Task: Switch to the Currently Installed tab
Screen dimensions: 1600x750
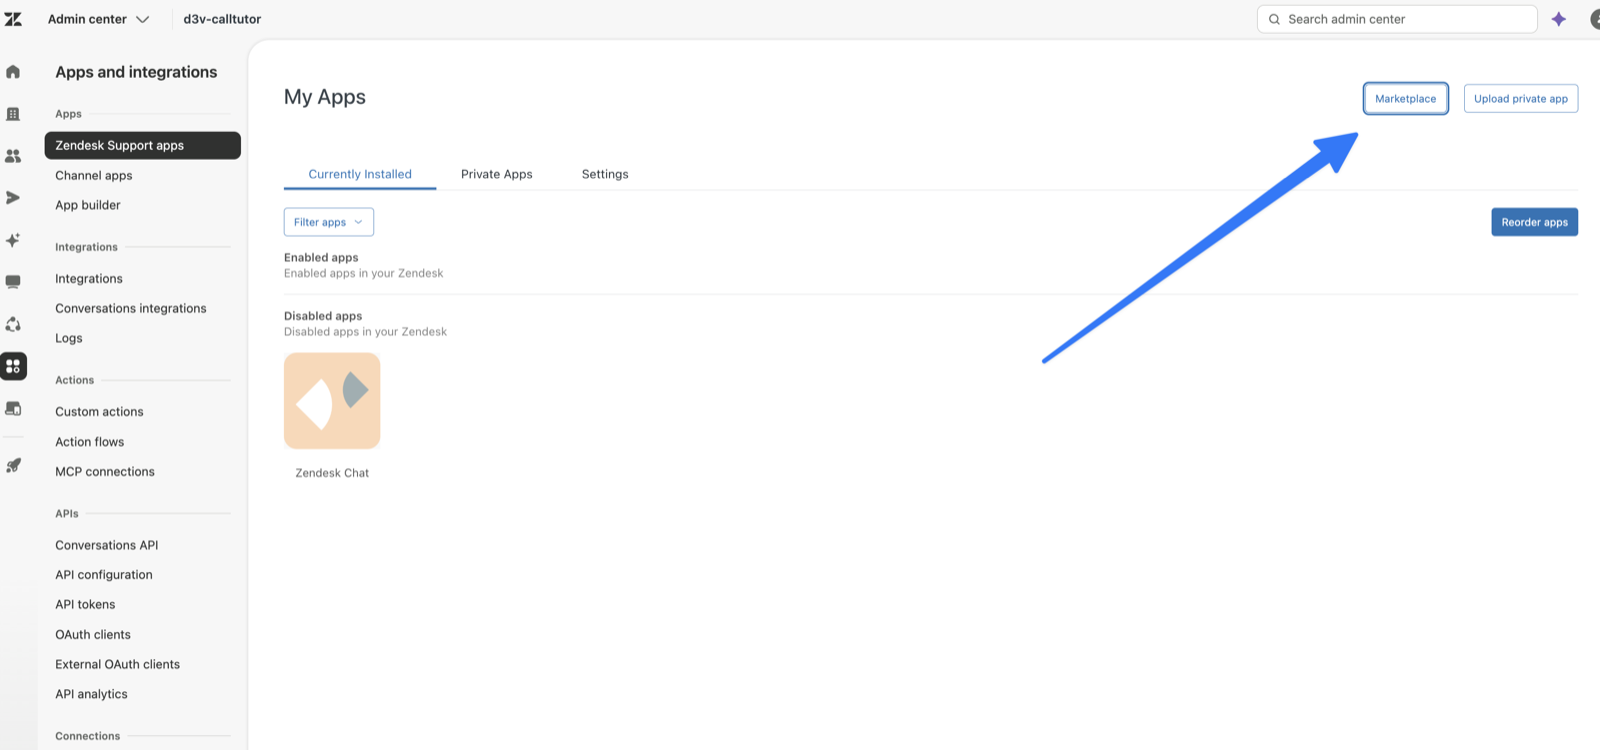Action: pos(360,174)
